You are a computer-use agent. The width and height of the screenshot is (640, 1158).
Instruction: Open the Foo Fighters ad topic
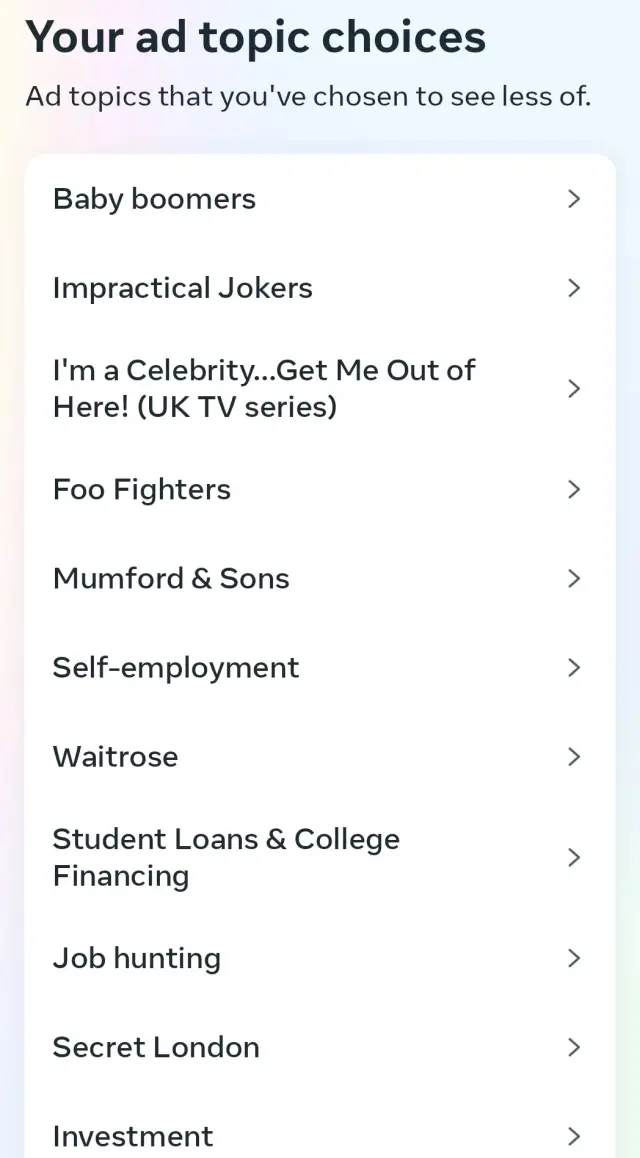(142, 489)
